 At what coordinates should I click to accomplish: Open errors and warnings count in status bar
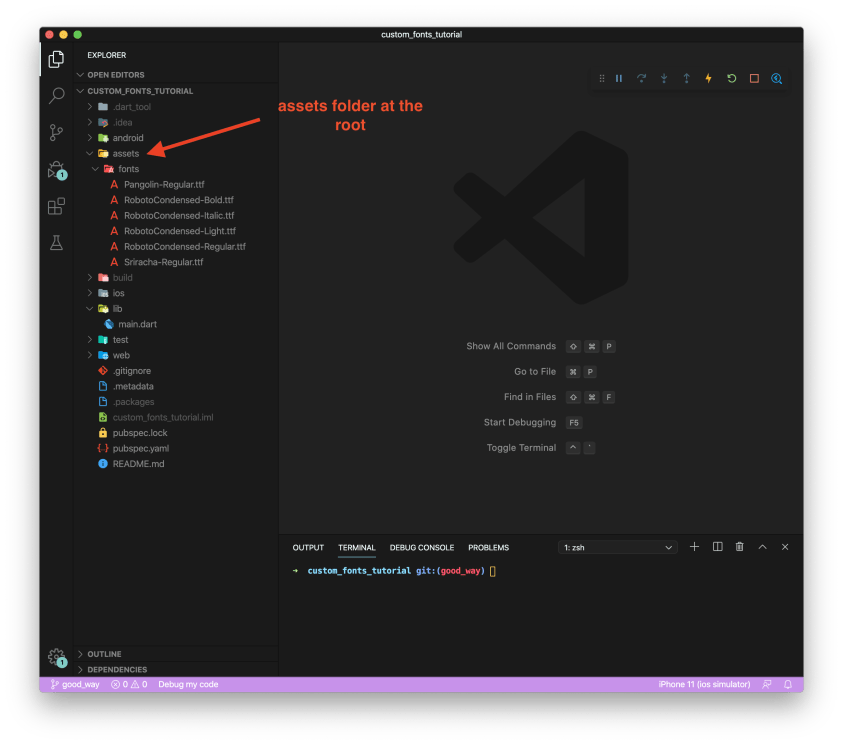coord(129,684)
